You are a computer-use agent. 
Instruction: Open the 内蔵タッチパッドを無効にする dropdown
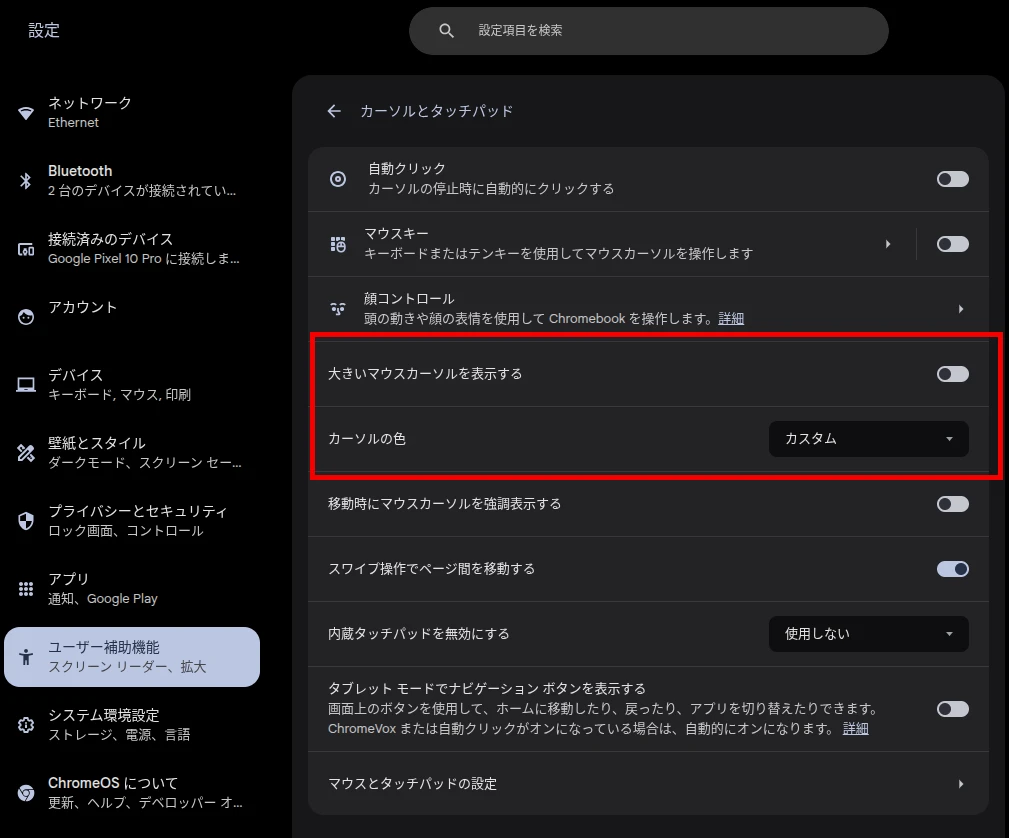[x=867, y=633]
